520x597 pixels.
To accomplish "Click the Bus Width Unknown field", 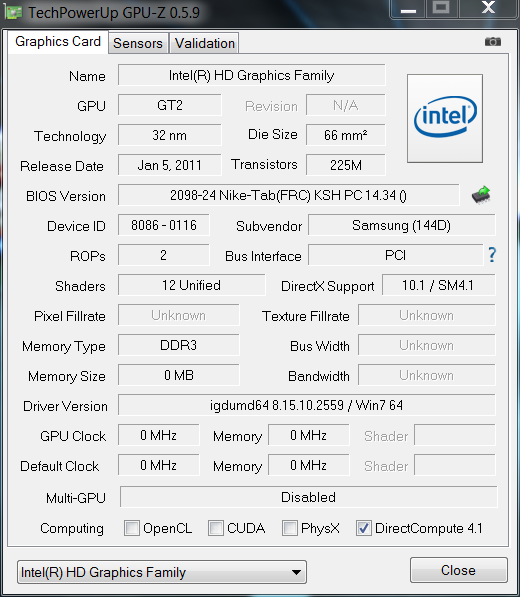I will [x=427, y=345].
